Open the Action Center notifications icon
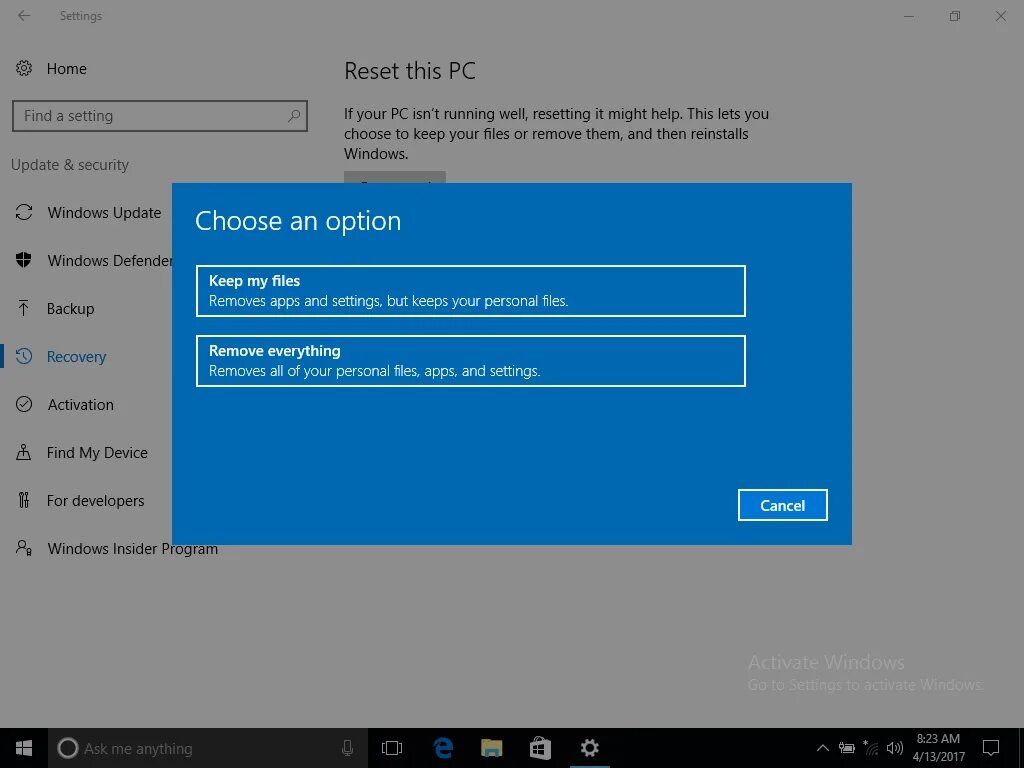The height and width of the screenshot is (768, 1024). (x=991, y=748)
